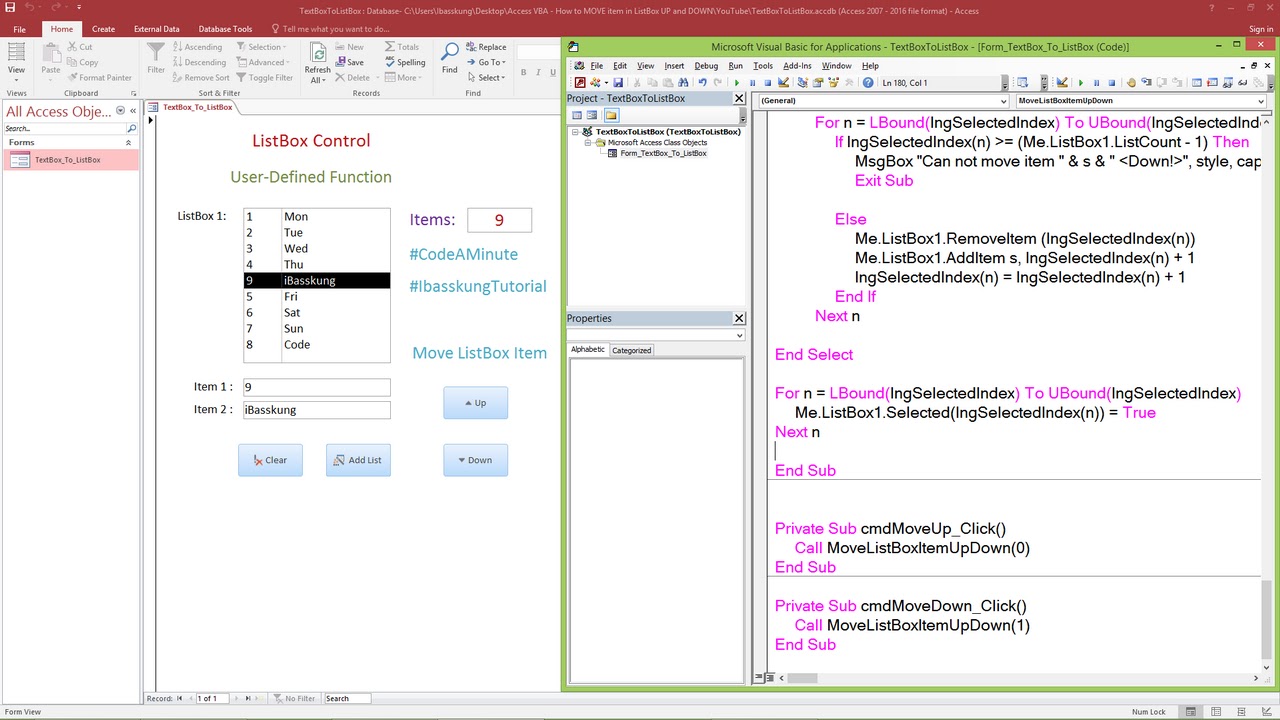The height and width of the screenshot is (720, 1280).
Task: Close the Project panel with X
Action: click(739, 99)
